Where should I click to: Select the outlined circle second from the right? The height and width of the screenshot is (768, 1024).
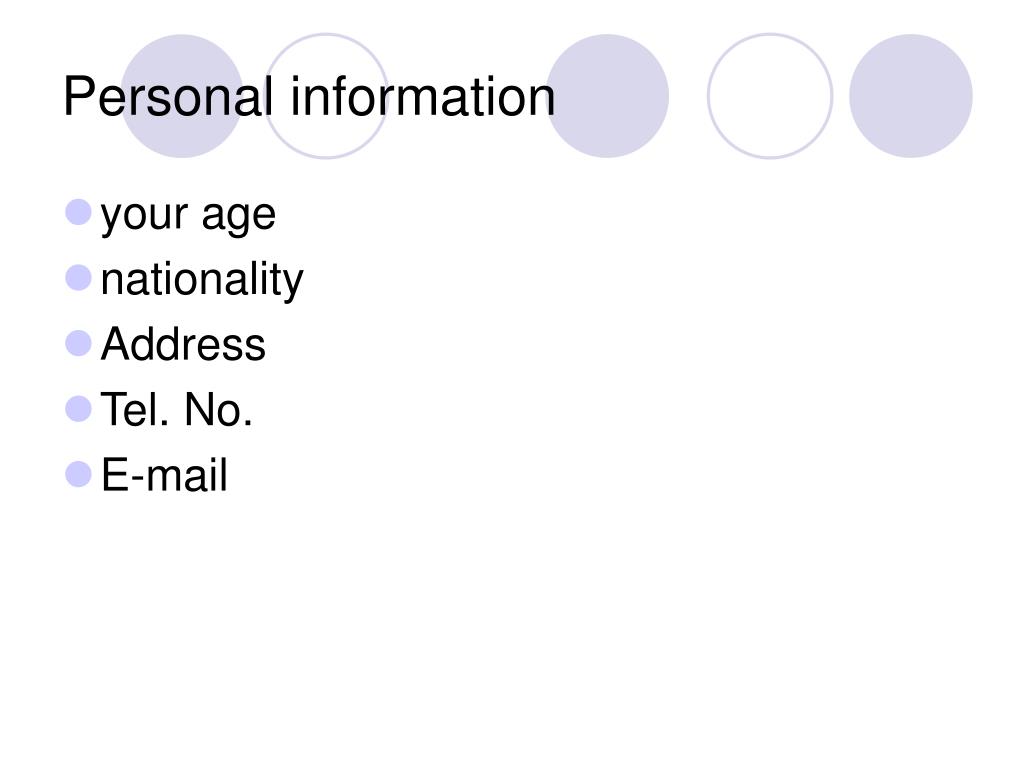tap(770, 96)
